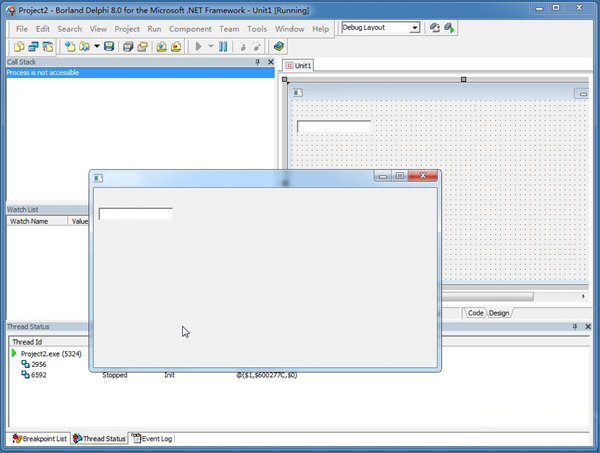Select the Thread Status bottom tab
Viewport: 600px width, 453px height.
click(99, 438)
